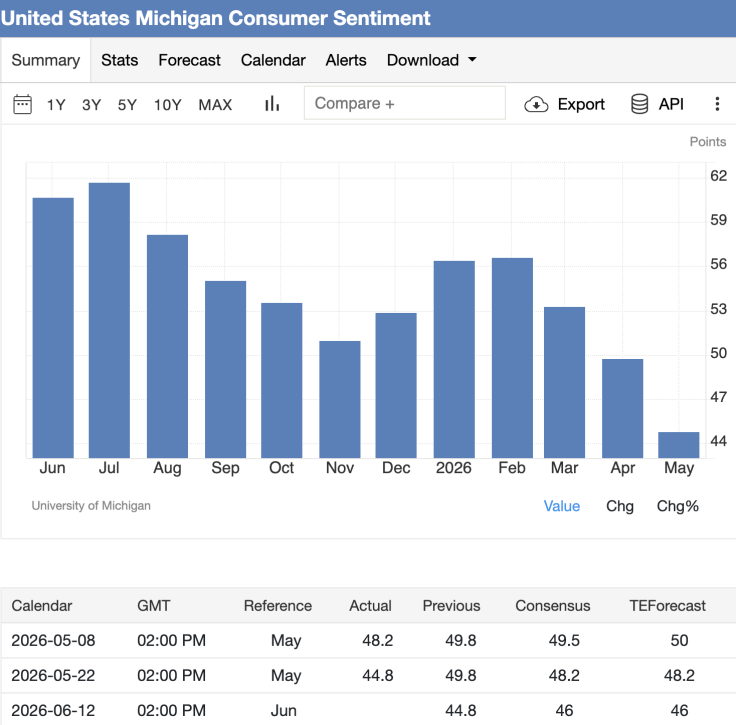Image resolution: width=736 pixels, height=725 pixels.
Task: Select the 1Y time range
Action: 56,105
